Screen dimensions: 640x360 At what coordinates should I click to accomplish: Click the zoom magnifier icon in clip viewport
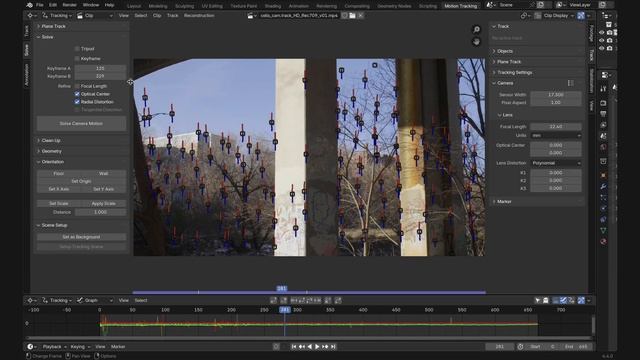476,29
